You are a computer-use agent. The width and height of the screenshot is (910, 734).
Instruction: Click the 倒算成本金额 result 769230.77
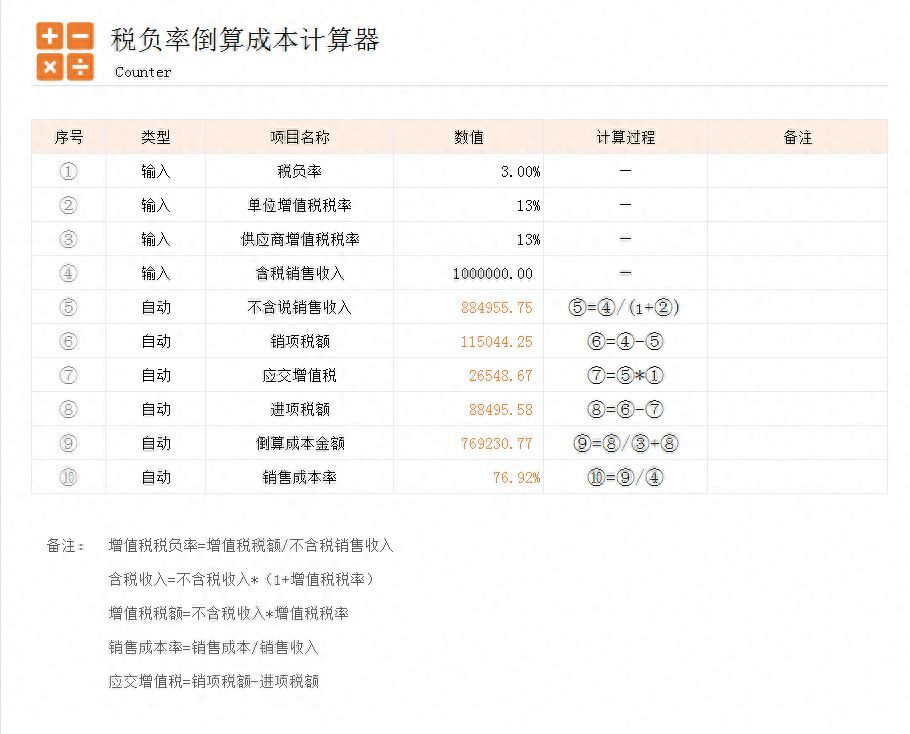496,444
